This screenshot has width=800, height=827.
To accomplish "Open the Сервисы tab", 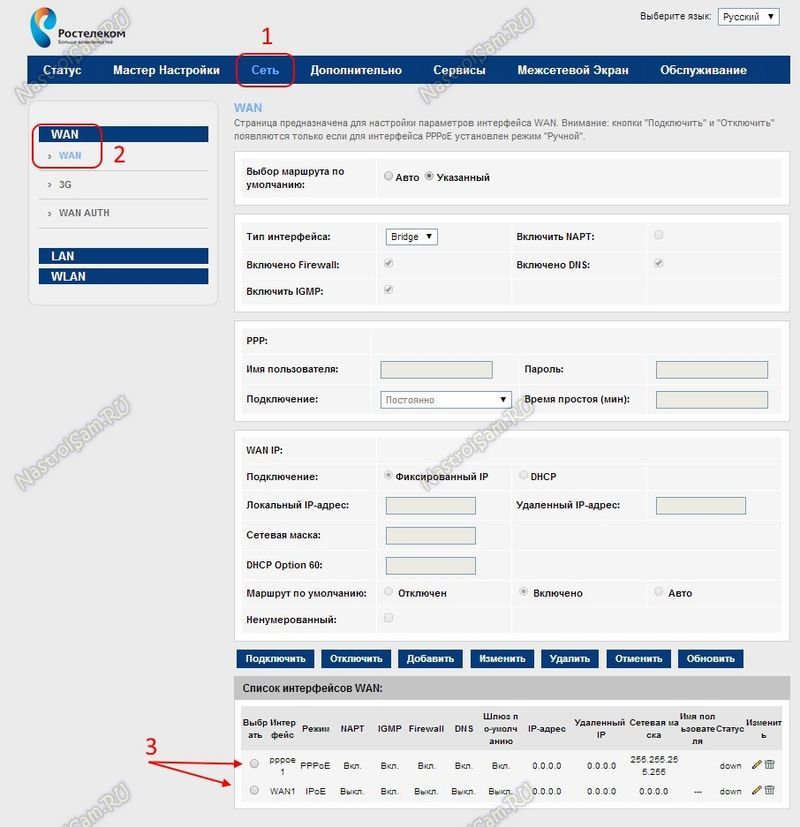I will [x=459, y=70].
